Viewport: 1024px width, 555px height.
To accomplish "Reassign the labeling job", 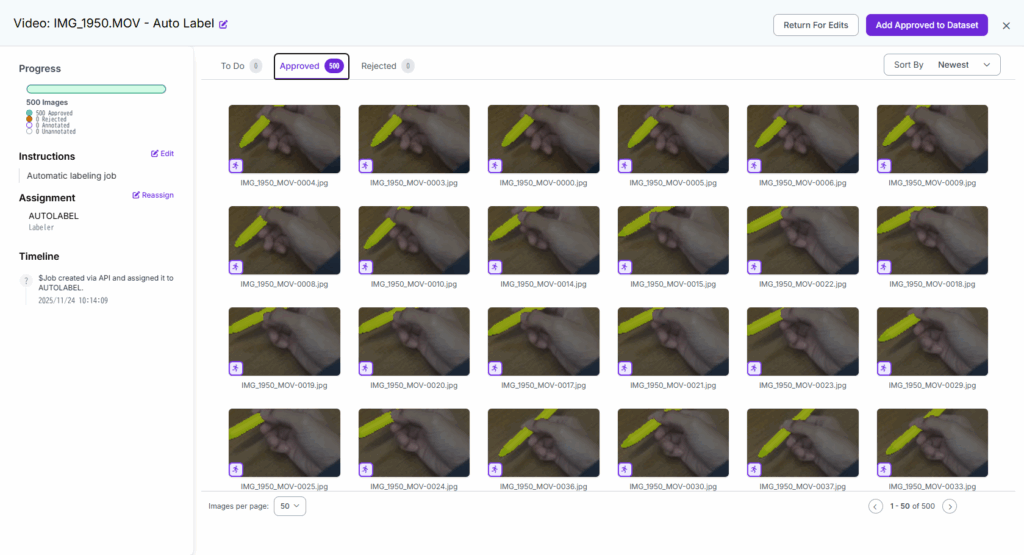I will coord(153,196).
